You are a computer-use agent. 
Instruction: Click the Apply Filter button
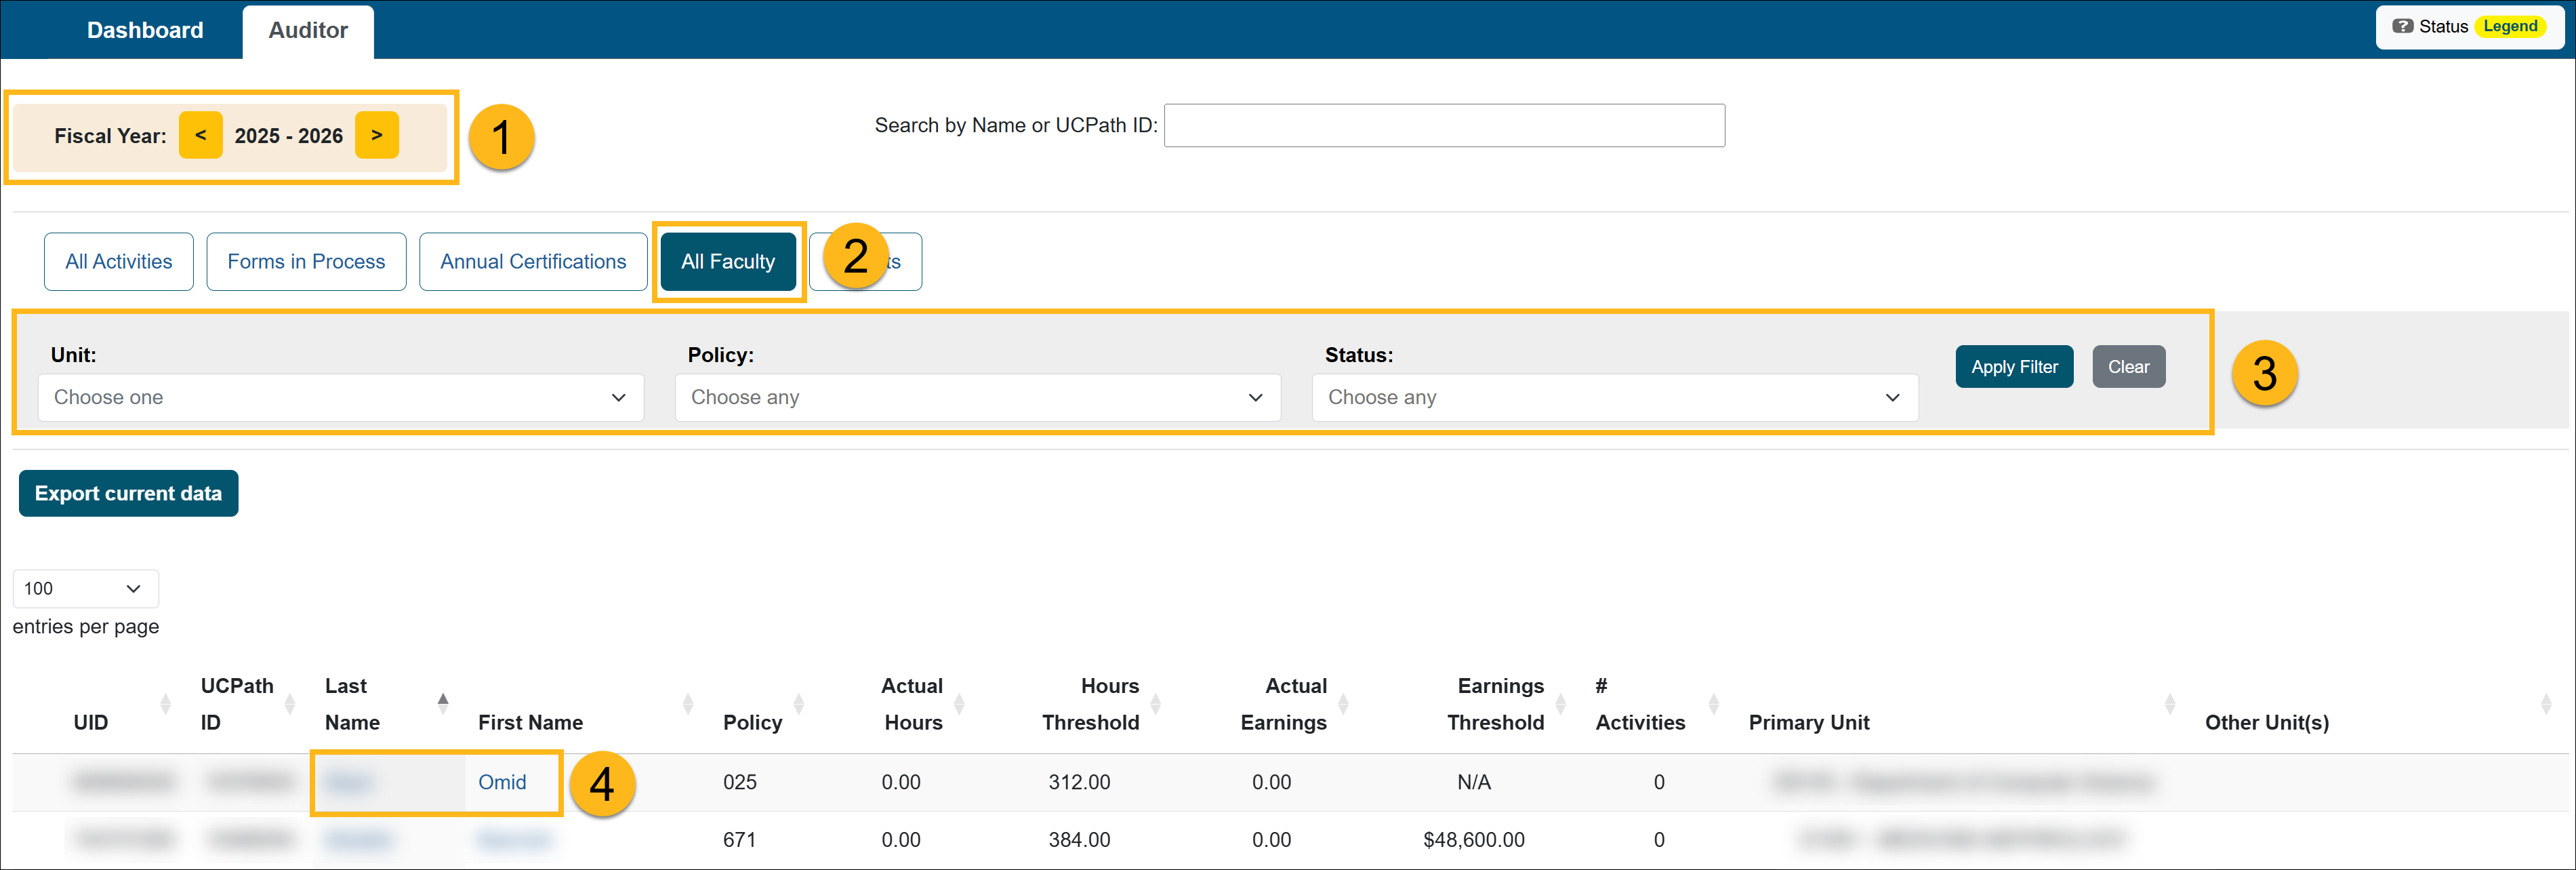point(2013,367)
